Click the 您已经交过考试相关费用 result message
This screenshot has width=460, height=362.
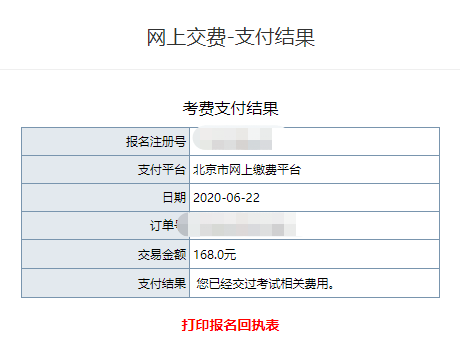click(x=265, y=284)
